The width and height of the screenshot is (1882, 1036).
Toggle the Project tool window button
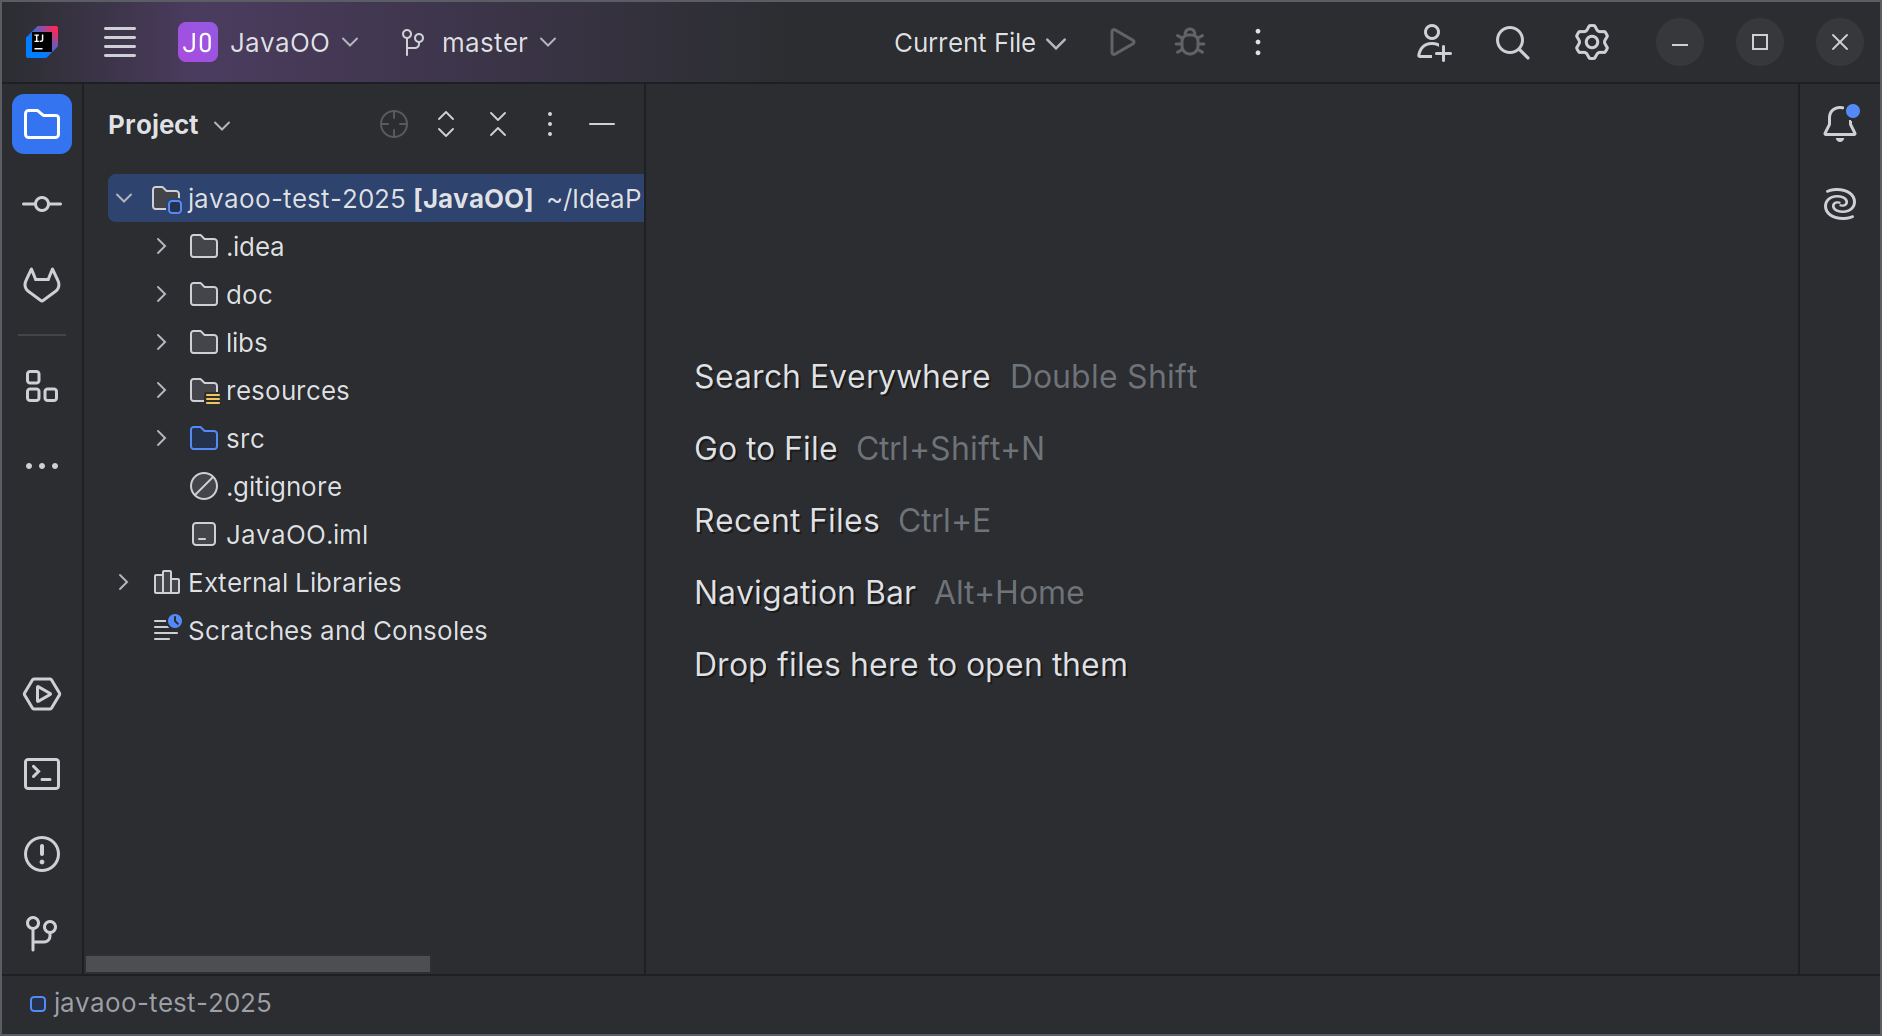tap(42, 124)
